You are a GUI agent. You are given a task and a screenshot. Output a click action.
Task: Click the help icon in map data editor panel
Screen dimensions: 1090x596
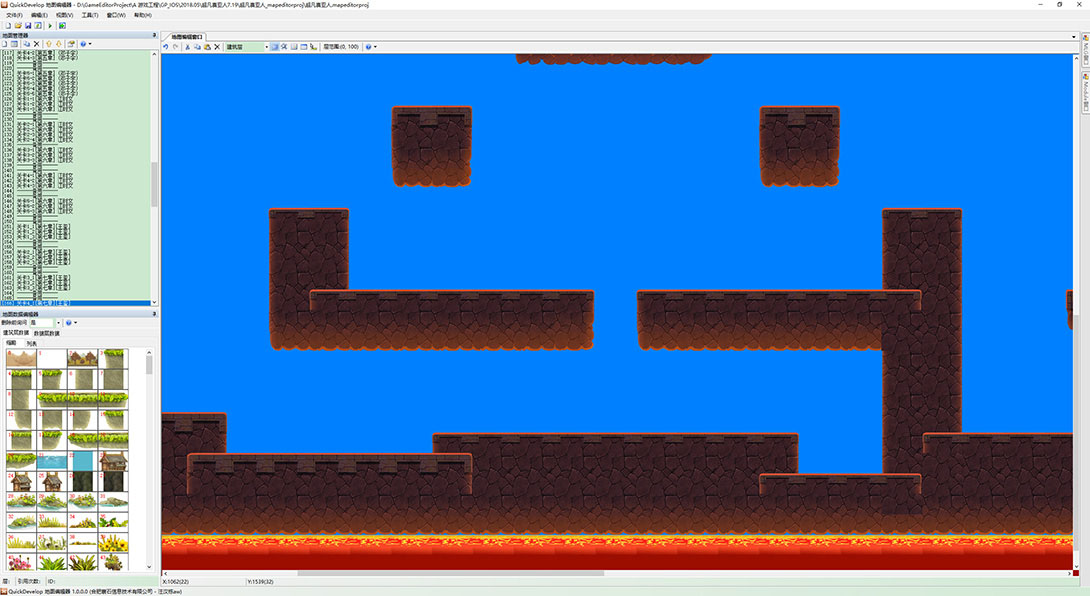(x=68, y=323)
